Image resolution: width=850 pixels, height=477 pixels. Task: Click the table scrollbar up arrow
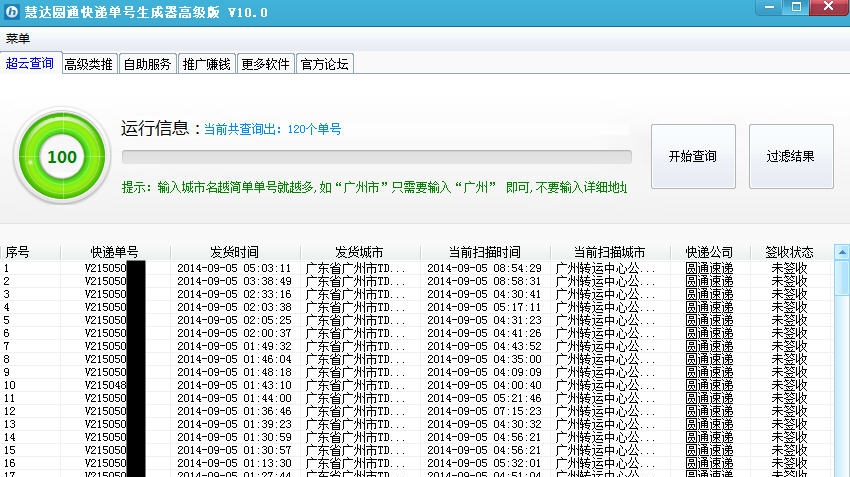coord(841,252)
